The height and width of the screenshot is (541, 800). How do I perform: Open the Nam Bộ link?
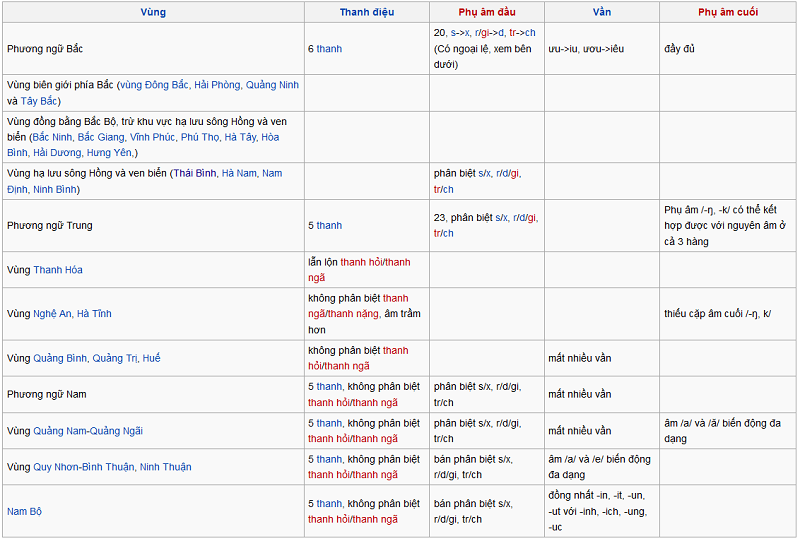[x=24, y=511]
